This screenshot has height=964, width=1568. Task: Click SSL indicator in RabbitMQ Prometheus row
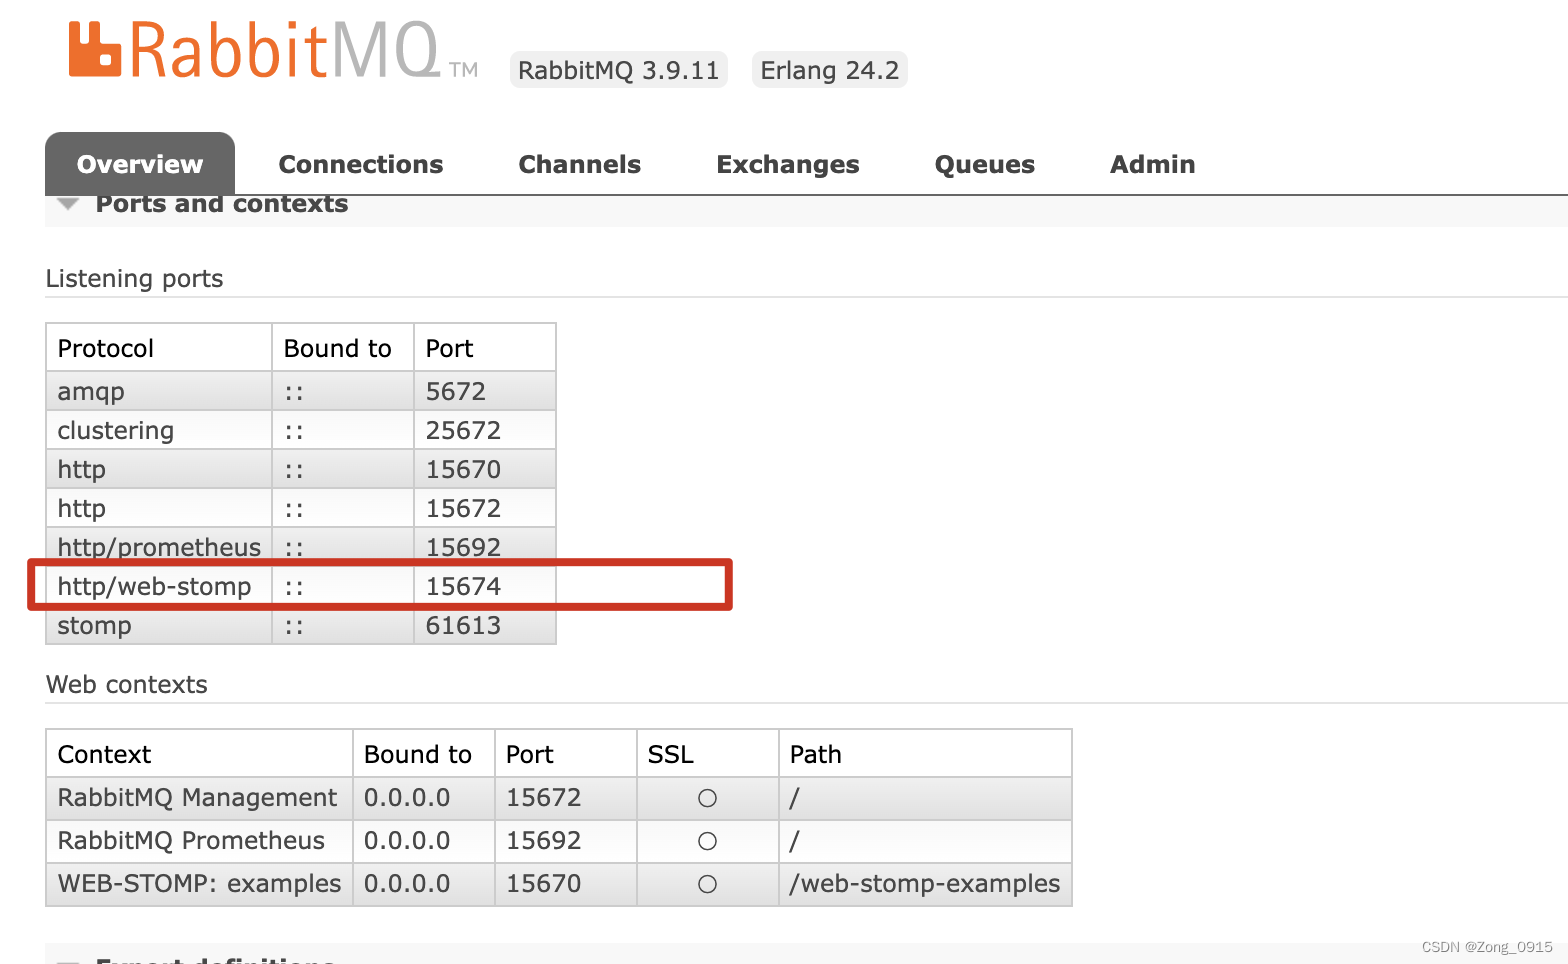(x=707, y=841)
